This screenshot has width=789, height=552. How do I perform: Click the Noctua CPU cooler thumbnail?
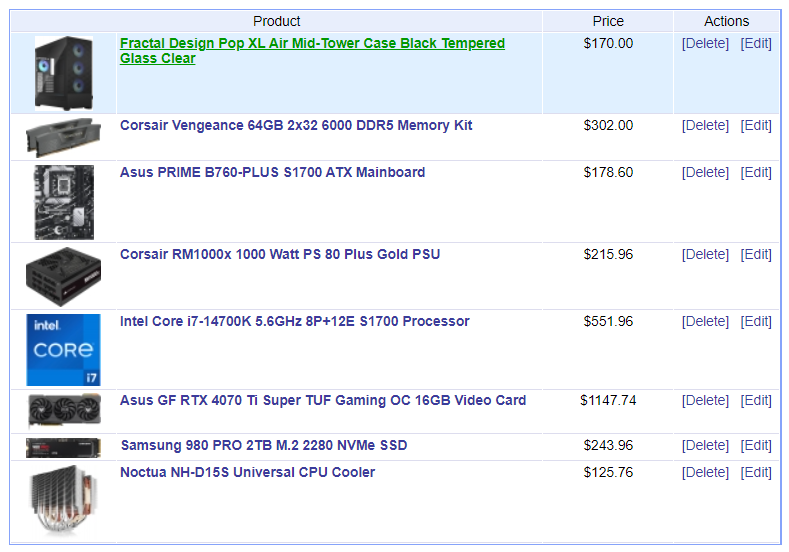63,501
